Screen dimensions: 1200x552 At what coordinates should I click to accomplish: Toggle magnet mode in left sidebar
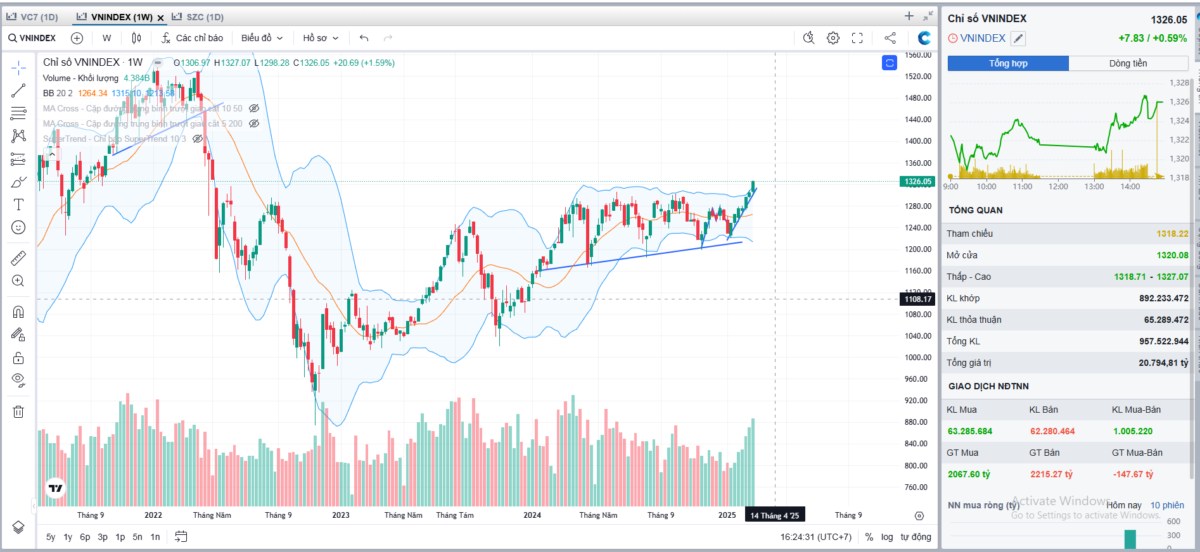pyautogui.click(x=18, y=311)
